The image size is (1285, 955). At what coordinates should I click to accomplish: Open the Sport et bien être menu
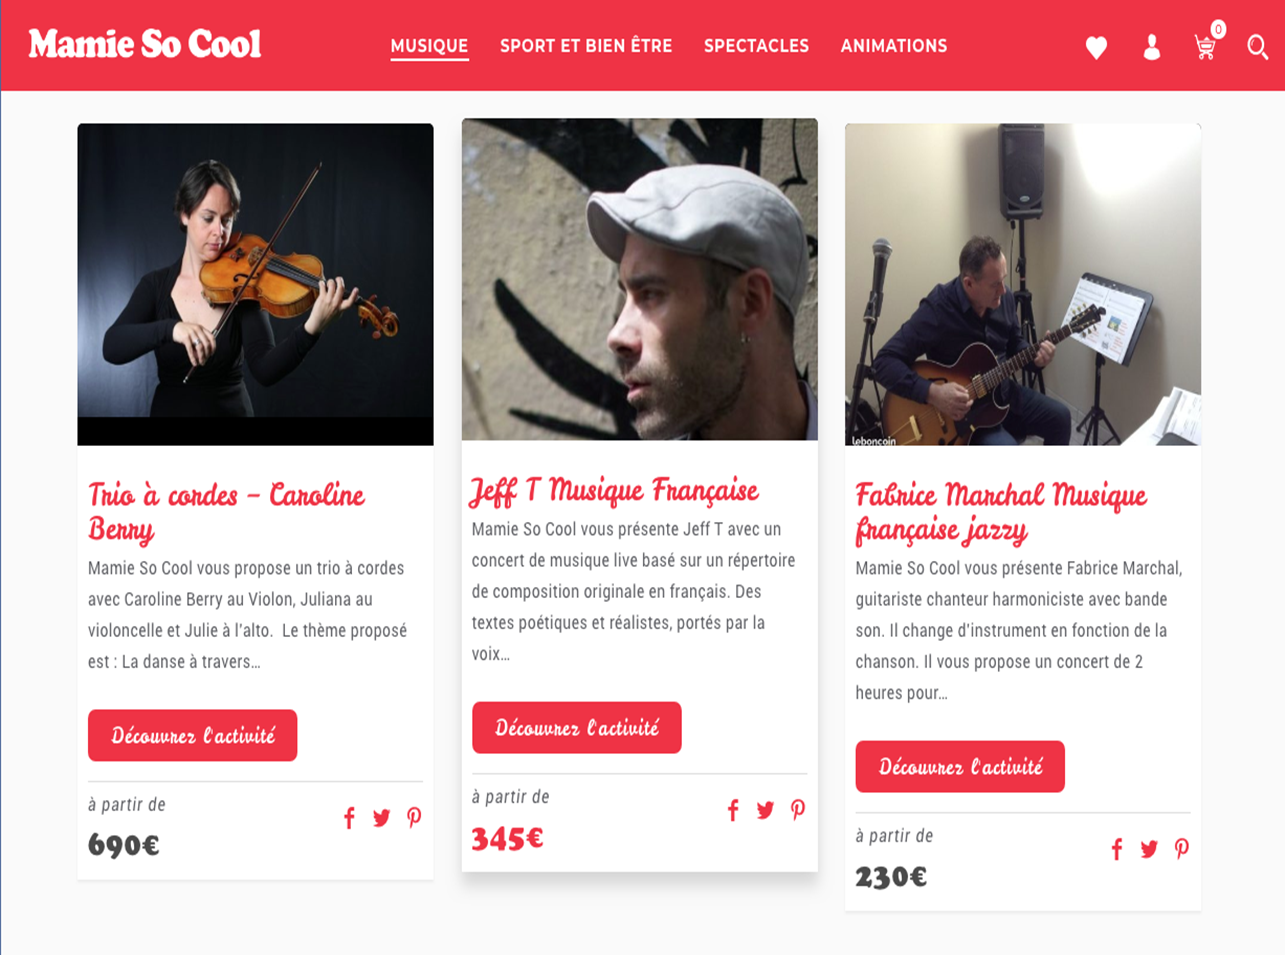[x=586, y=46]
